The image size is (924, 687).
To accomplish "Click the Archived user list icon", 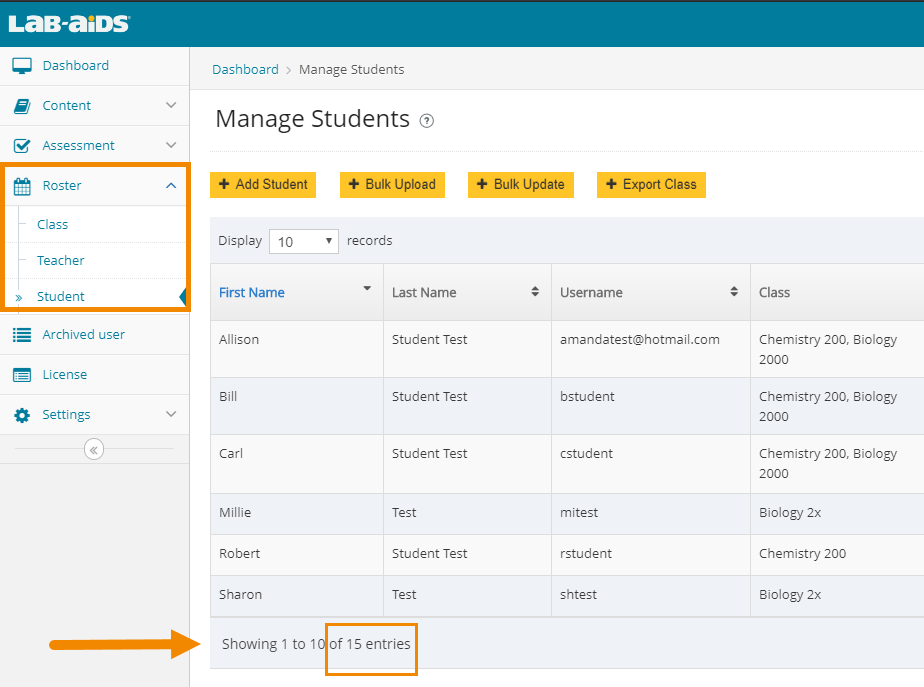I will (x=22, y=335).
